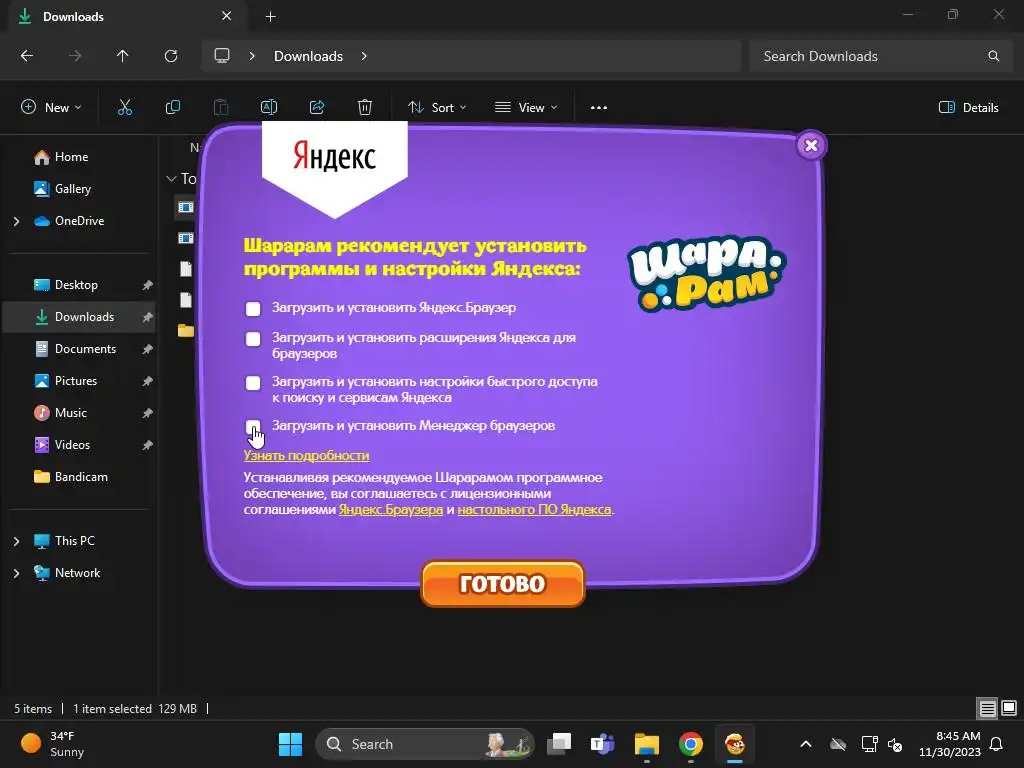The image size is (1024, 768).
Task: Open the New item dropdown
Action: click(52, 108)
